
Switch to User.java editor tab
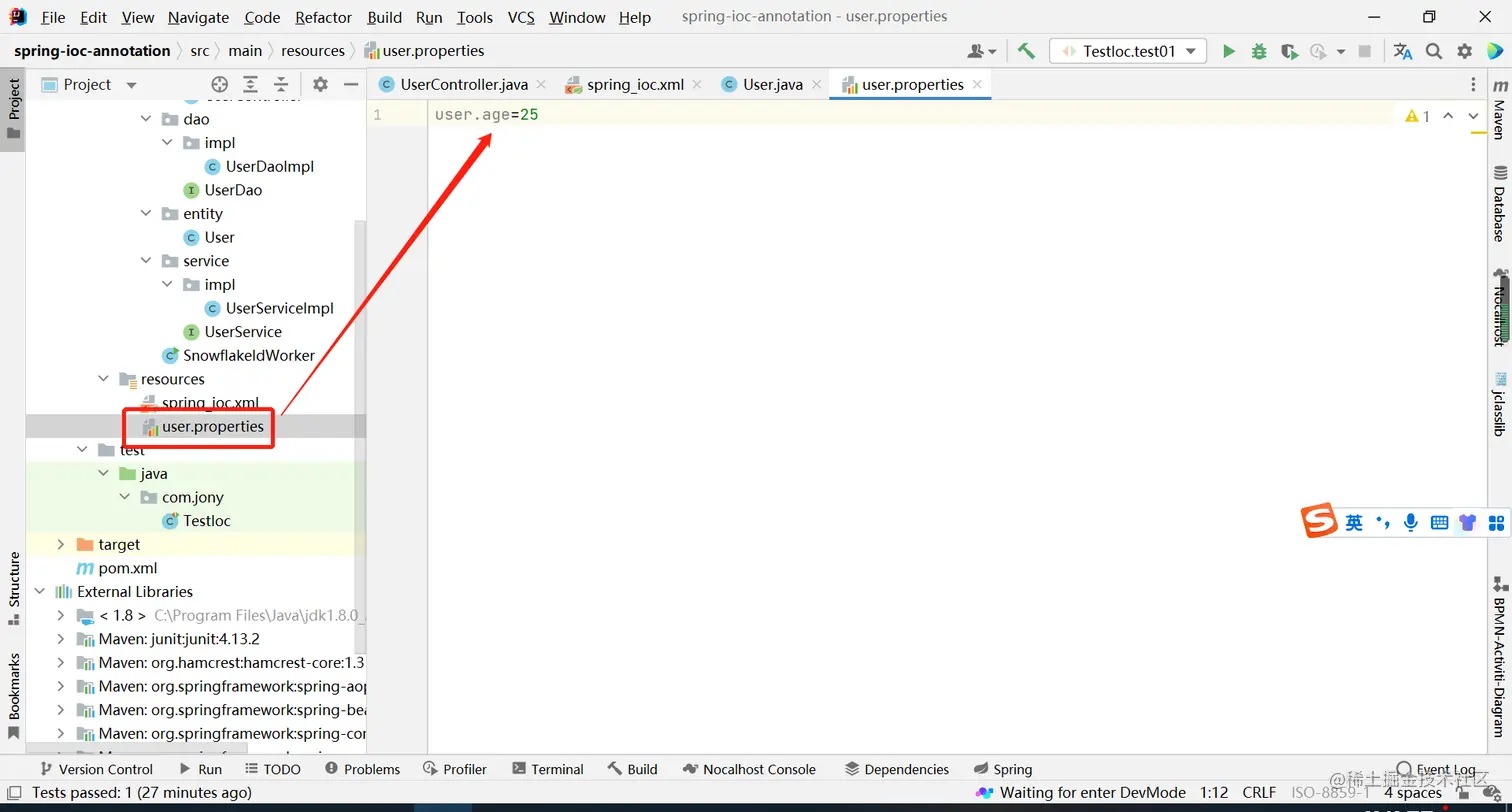coord(772,85)
